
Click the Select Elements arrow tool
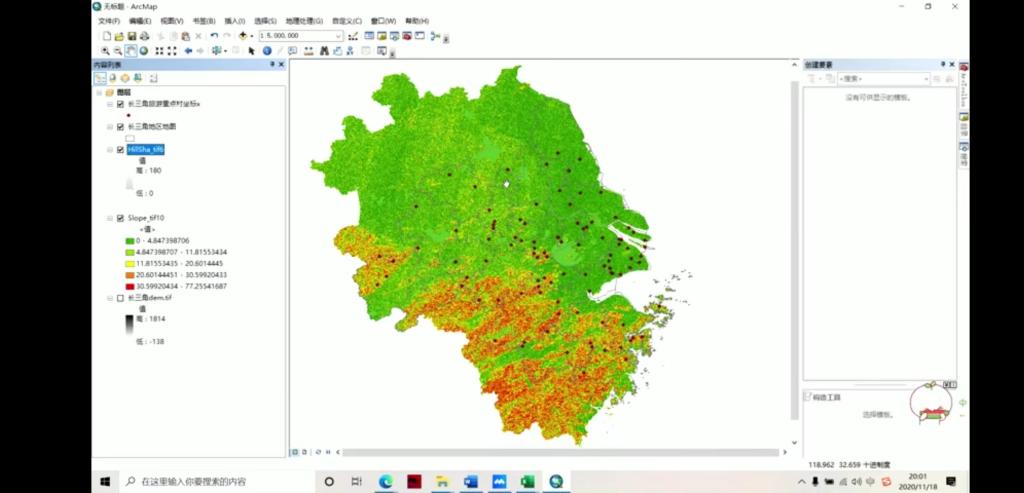click(x=252, y=51)
